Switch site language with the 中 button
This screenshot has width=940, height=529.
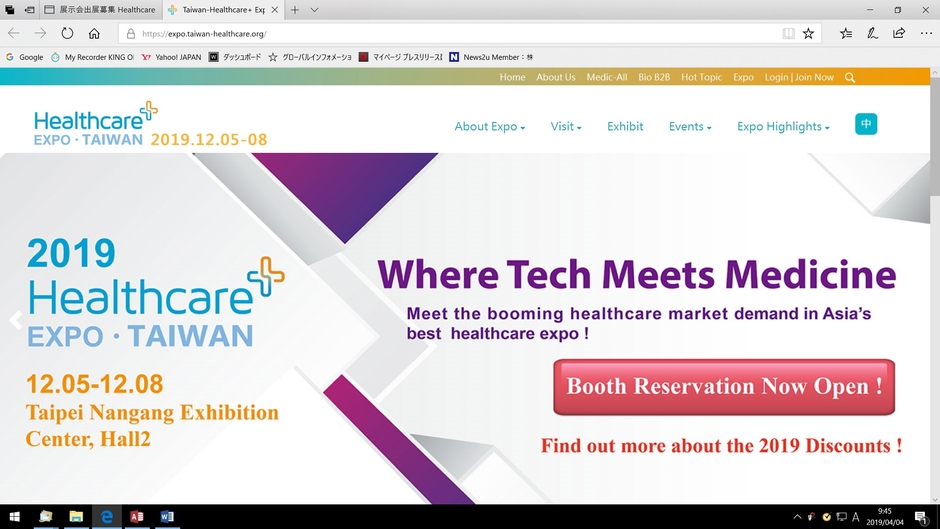866,124
